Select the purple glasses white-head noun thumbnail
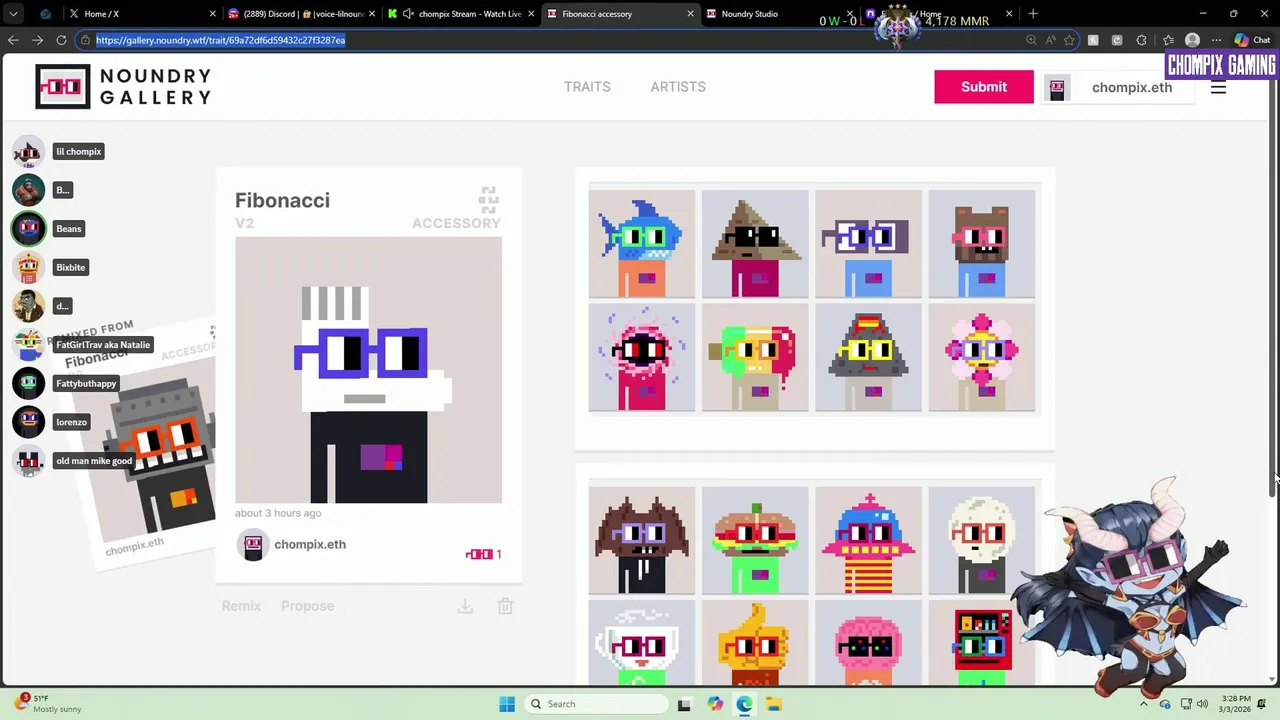Image resolution: width=1280 pixels, height=720 pixels. pyautogui.click(x=868, y=244)
